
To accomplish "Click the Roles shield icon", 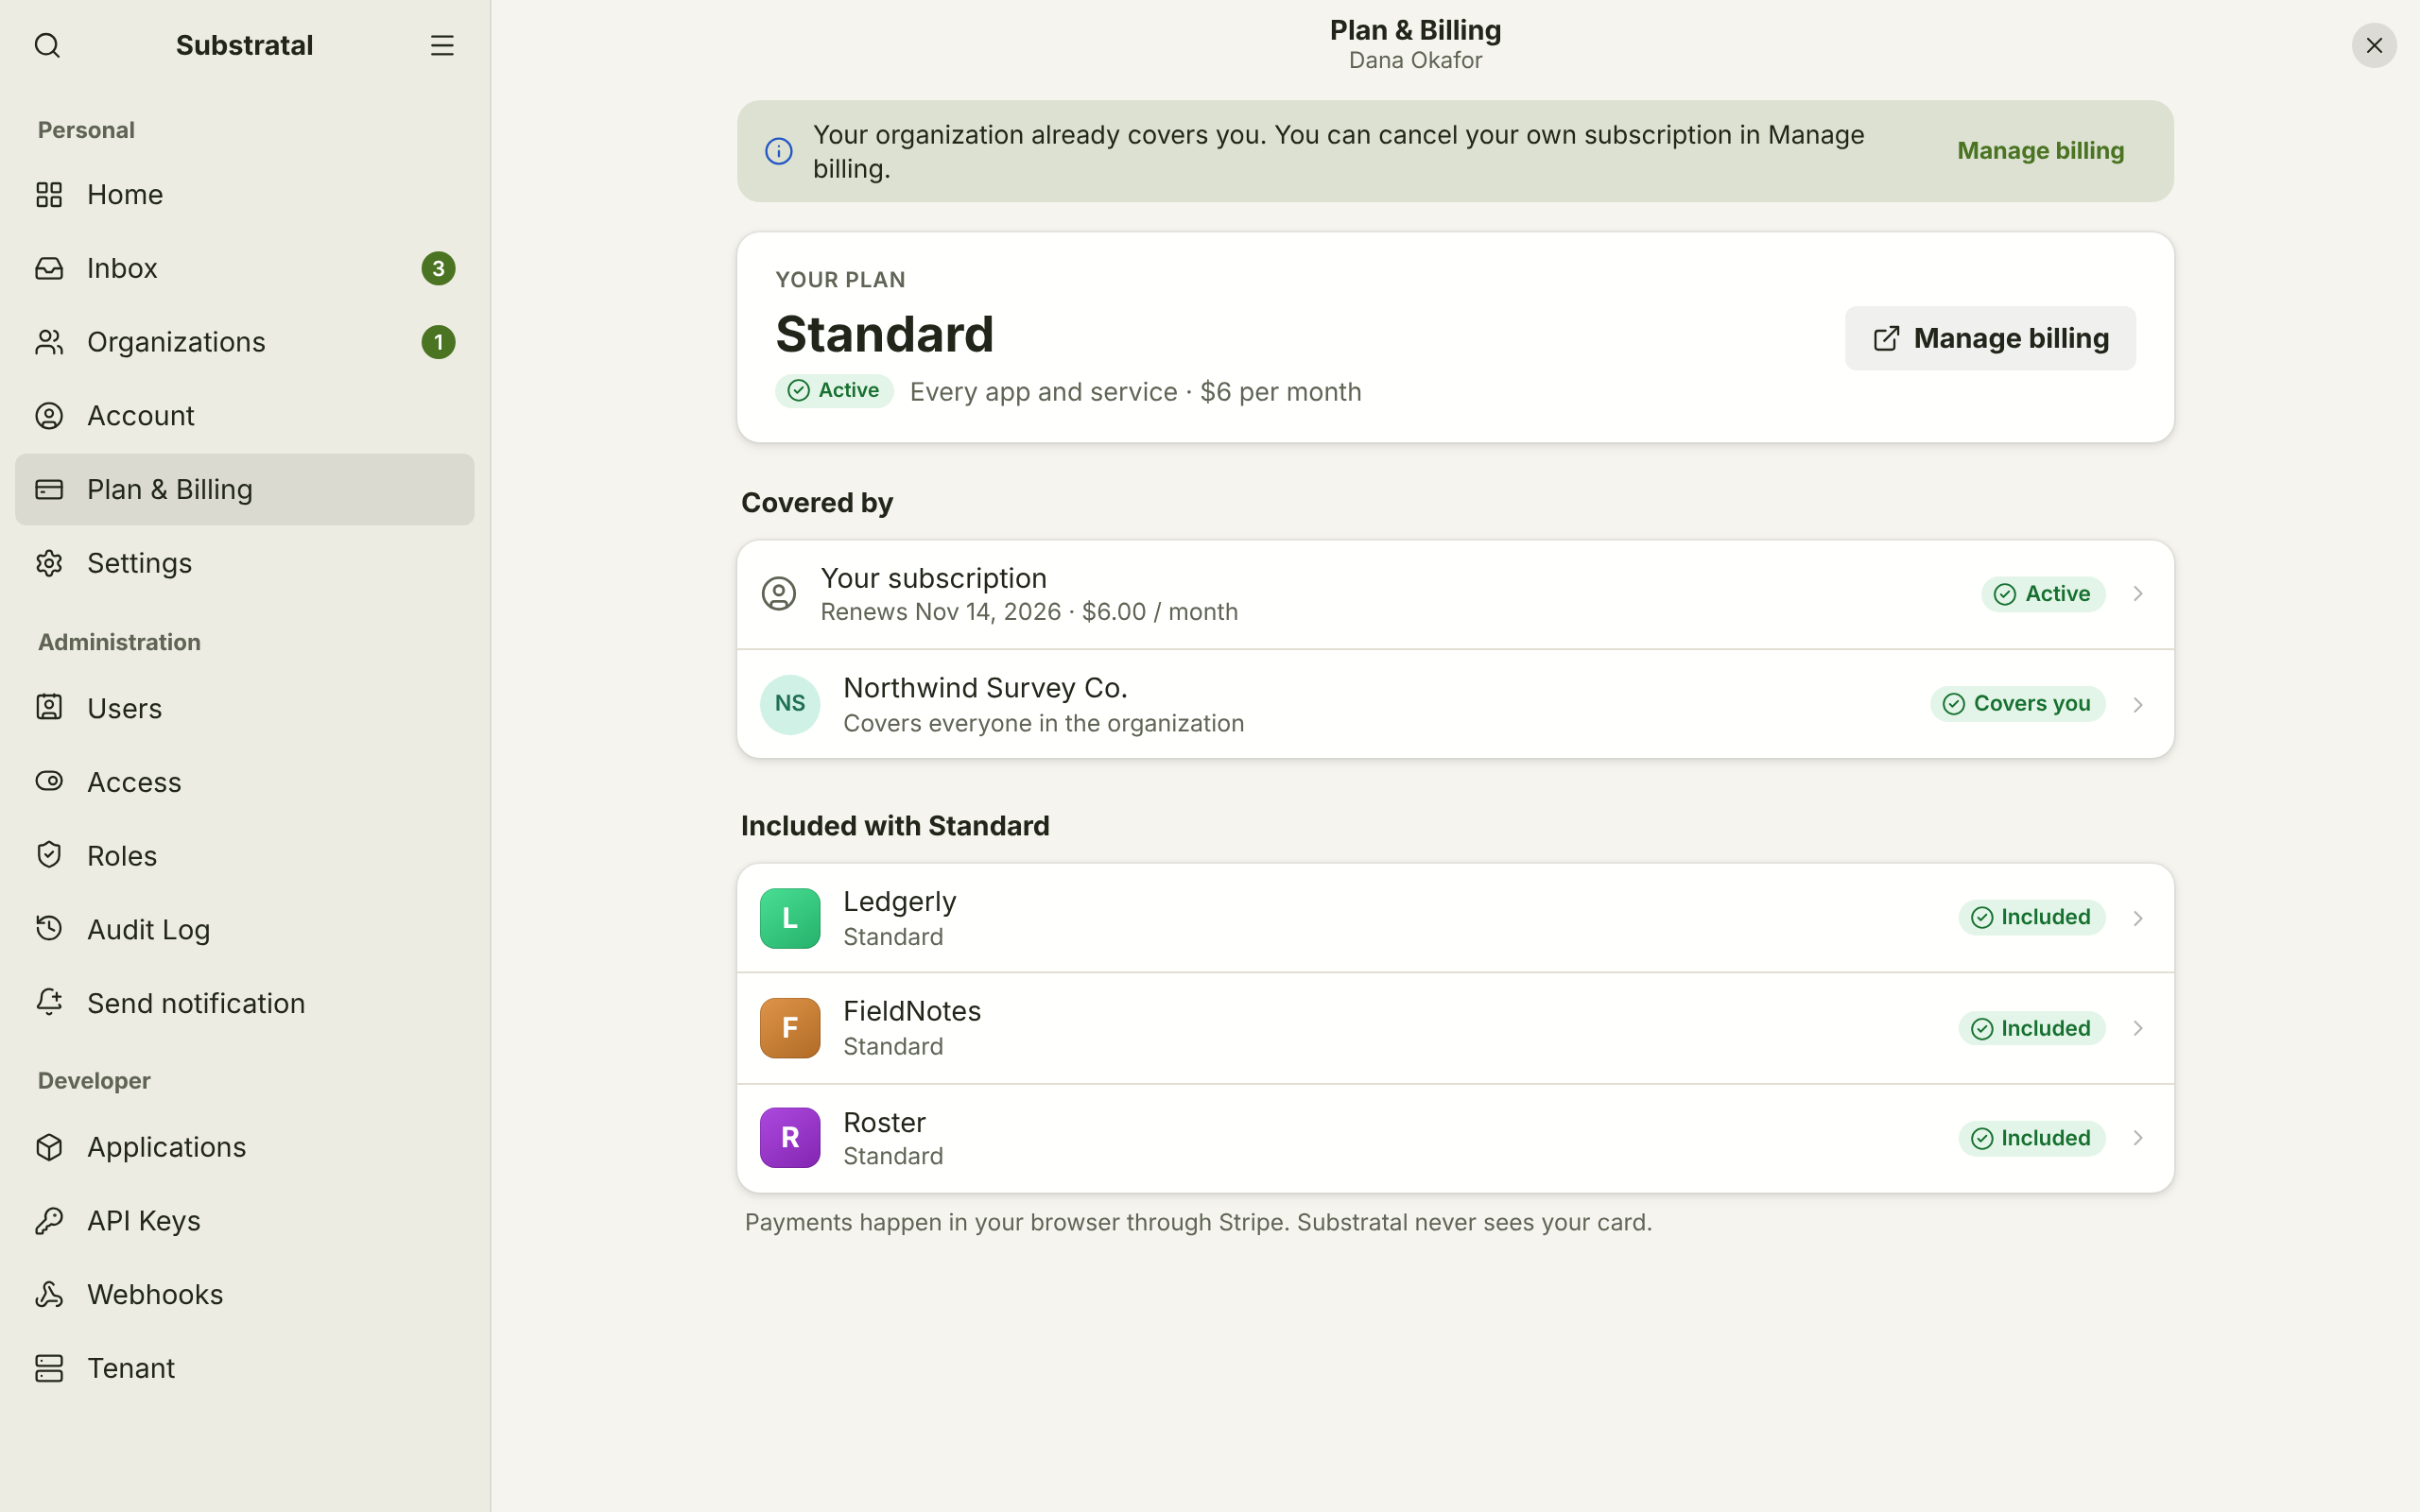I will tap(49, 855).
